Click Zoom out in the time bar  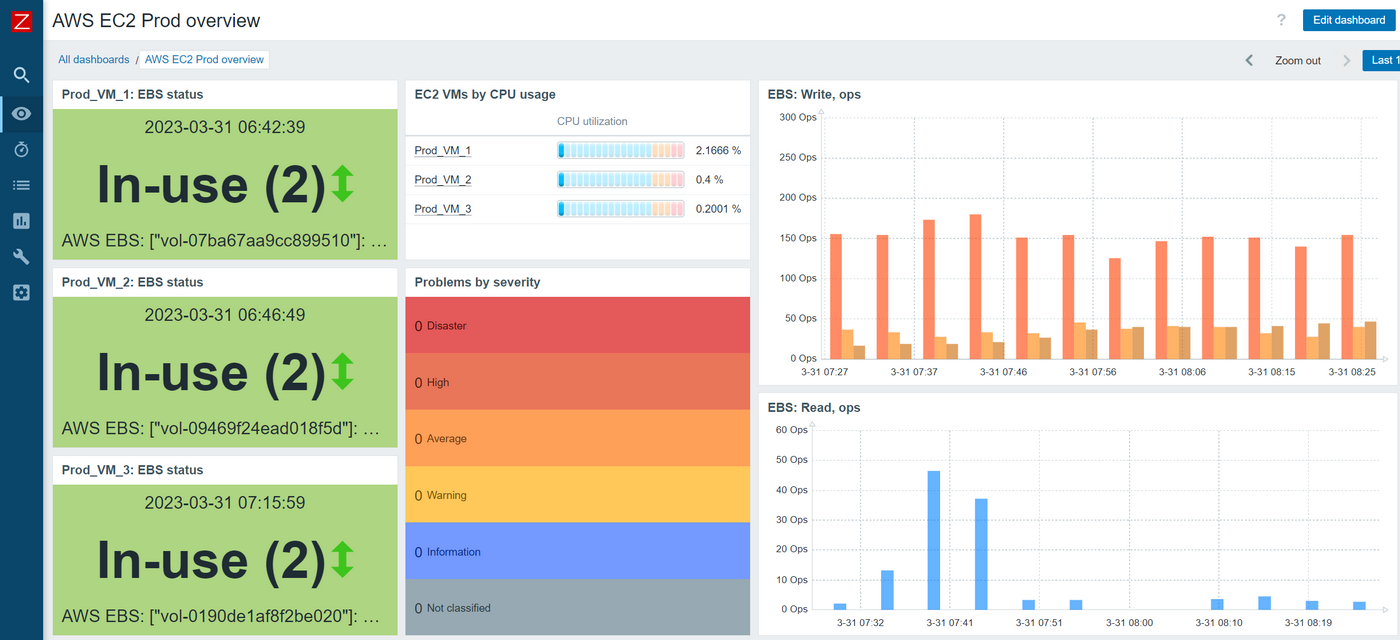pyautogui.click(x=1297, y=60)
